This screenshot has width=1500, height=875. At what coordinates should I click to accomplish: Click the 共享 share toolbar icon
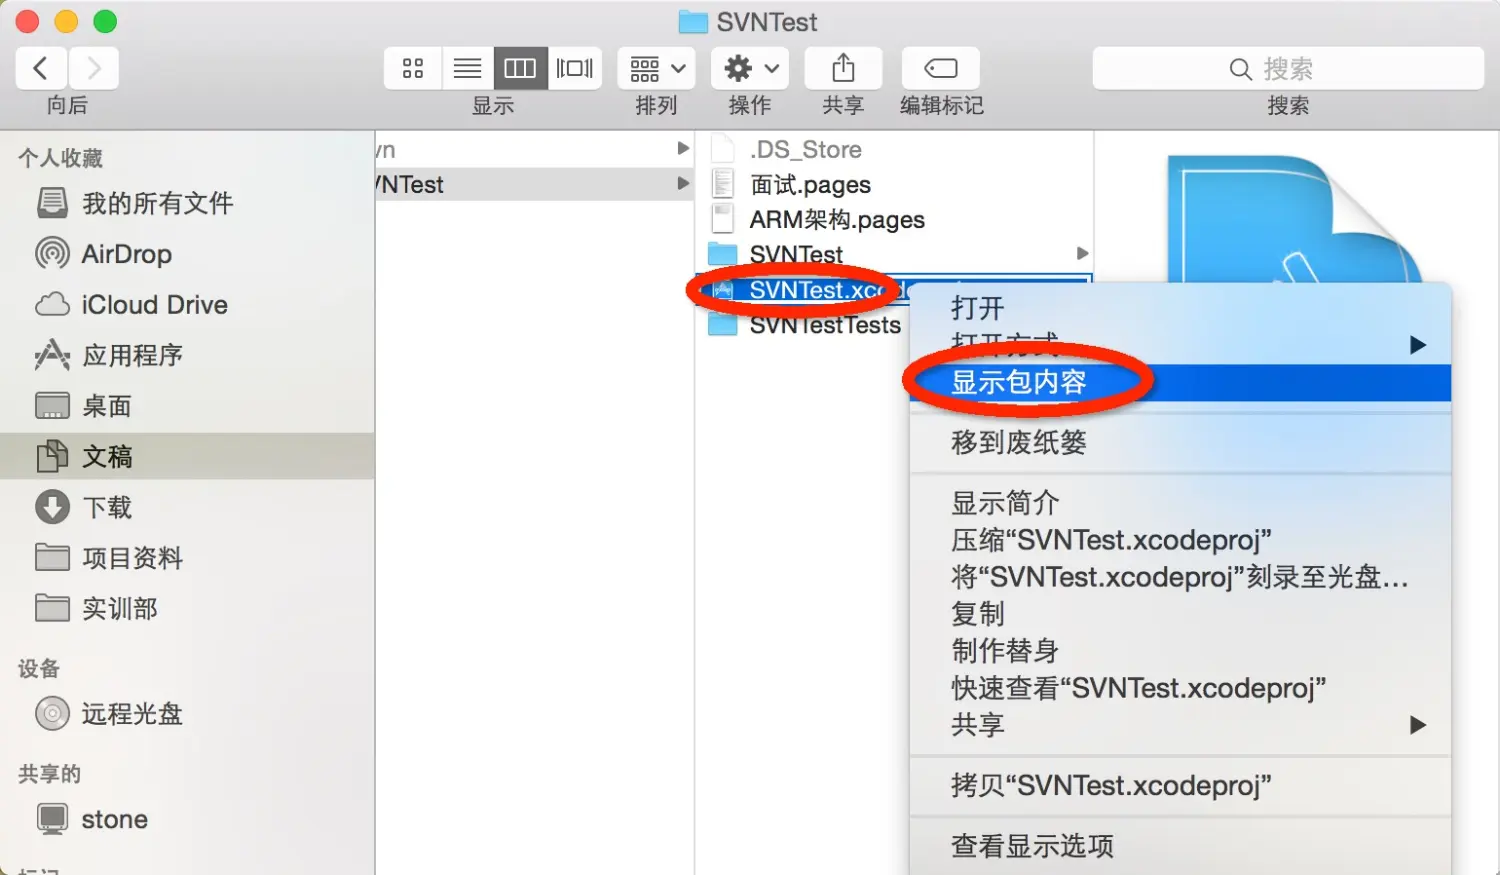point(843,68)
